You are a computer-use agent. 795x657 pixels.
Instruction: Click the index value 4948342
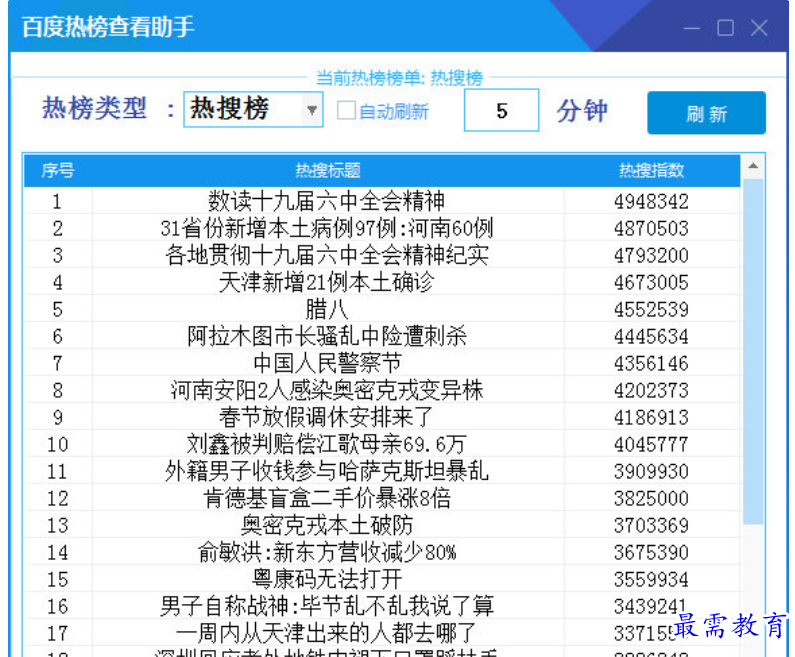[652, 202]
